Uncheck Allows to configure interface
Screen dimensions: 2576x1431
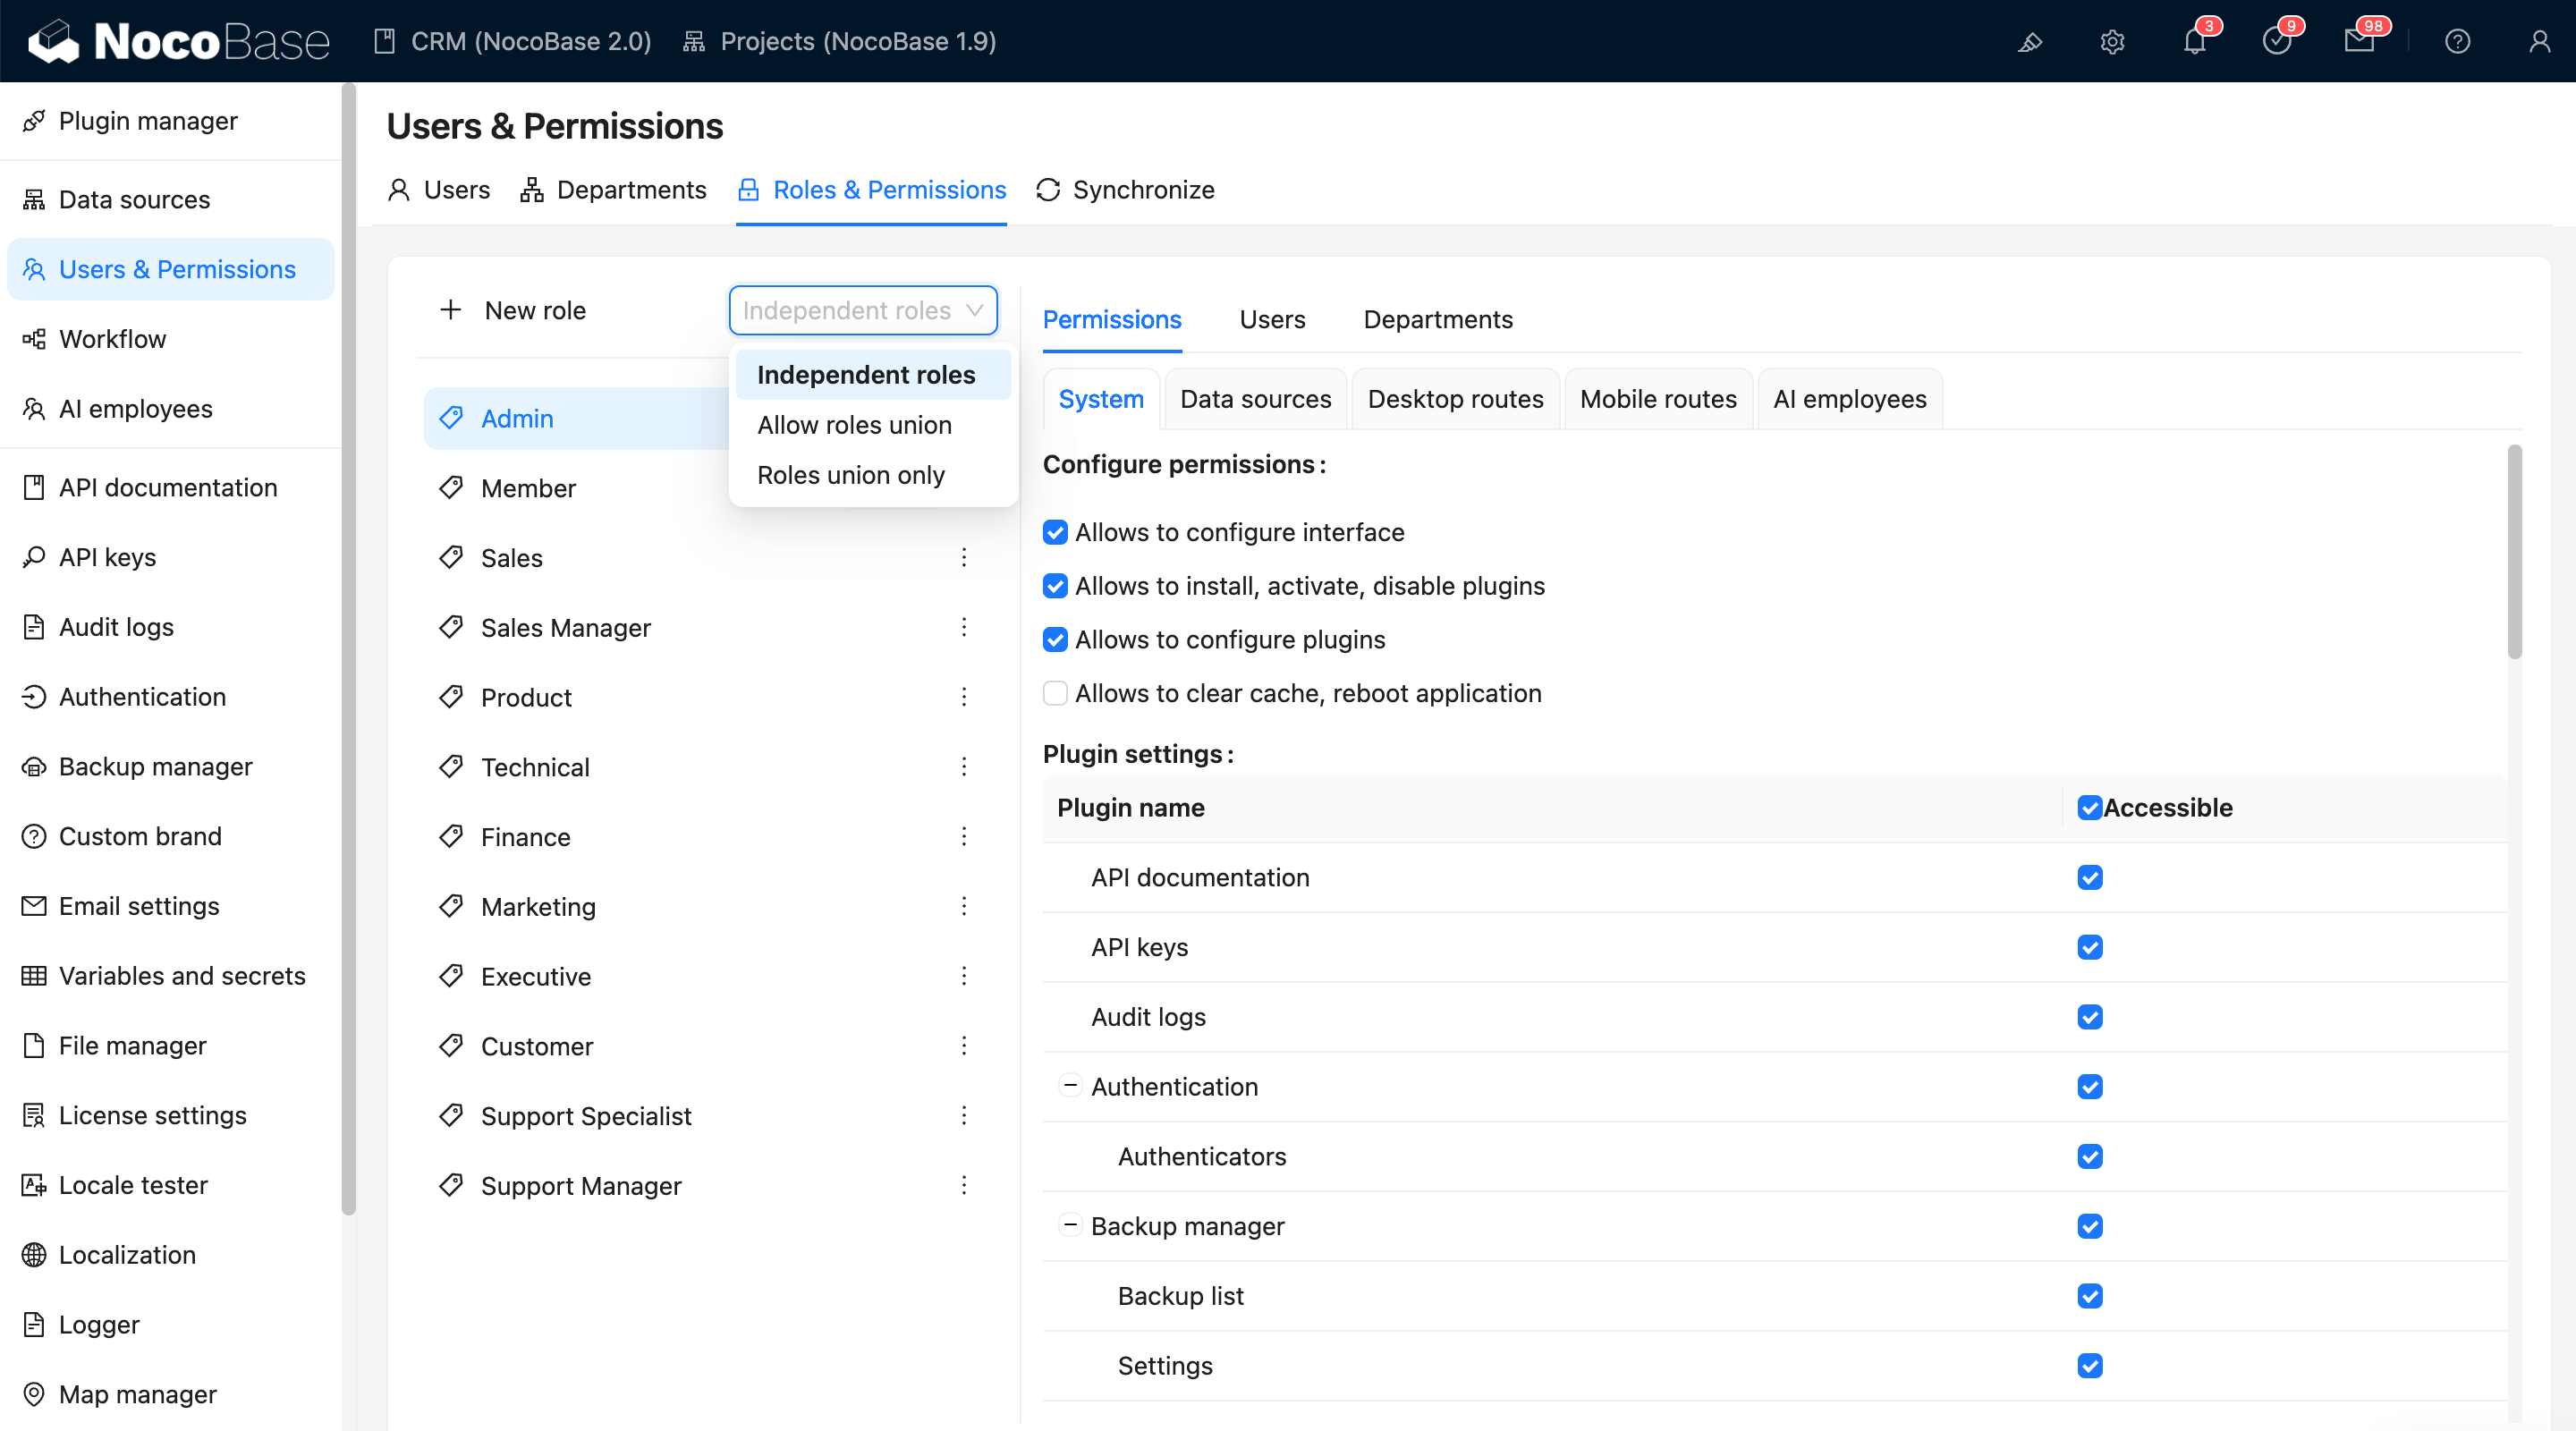(x=1055, y=532)
